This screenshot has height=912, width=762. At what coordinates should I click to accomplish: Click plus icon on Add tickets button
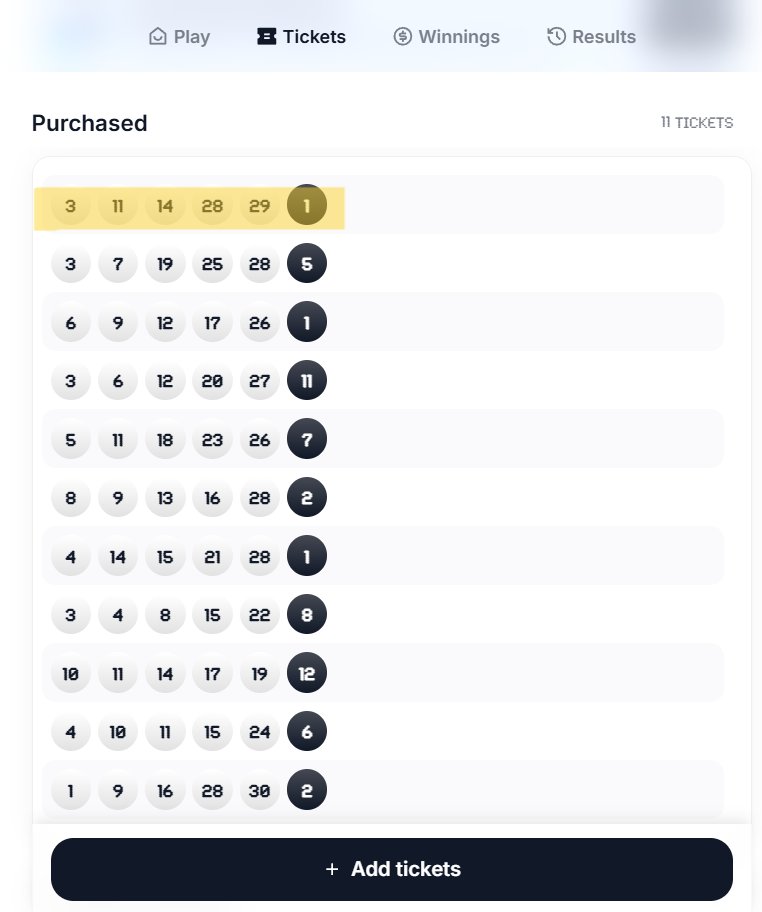pos(332,869)
